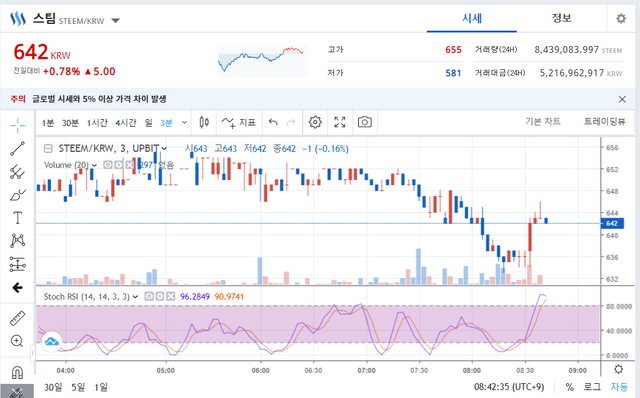This screenshot has height=398, width=640.
Task: Collapse the STEEM/KRW legend box
Action: click(x=48, y=149)
